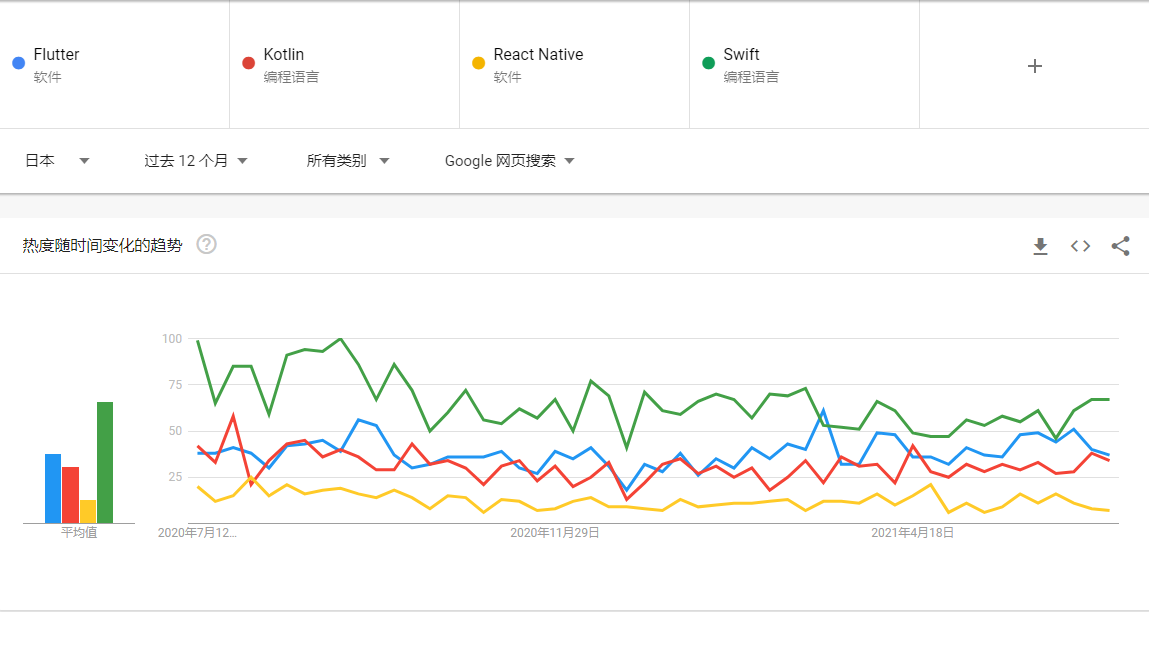The width and height of the screenshot is (1152, 648).
Task: Click the green Swift color dot
Action: 708,63
